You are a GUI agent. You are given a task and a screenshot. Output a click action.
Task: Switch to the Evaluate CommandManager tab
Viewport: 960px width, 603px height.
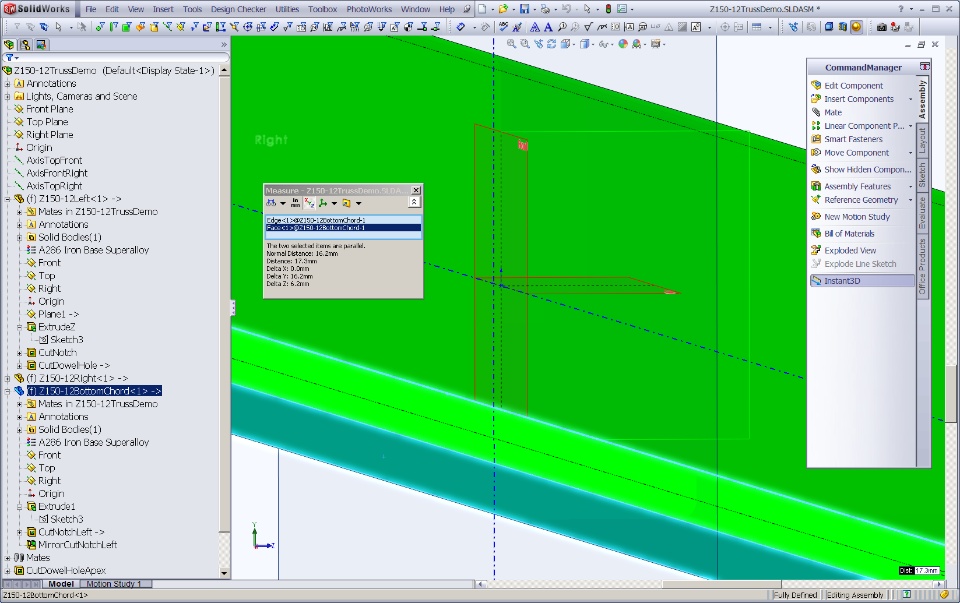pyautogui.click(x=922, y=213)
